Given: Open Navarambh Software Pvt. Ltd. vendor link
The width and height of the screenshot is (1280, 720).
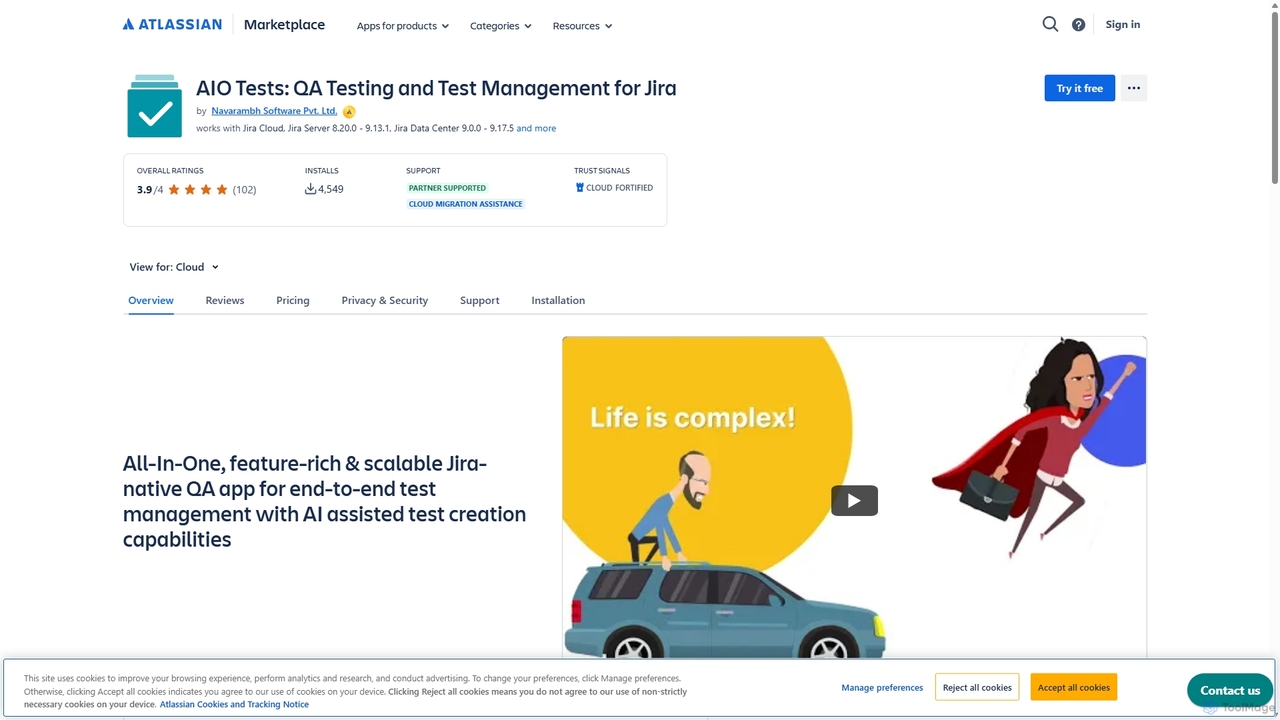Looking at the screenshot, I should 274,111.
